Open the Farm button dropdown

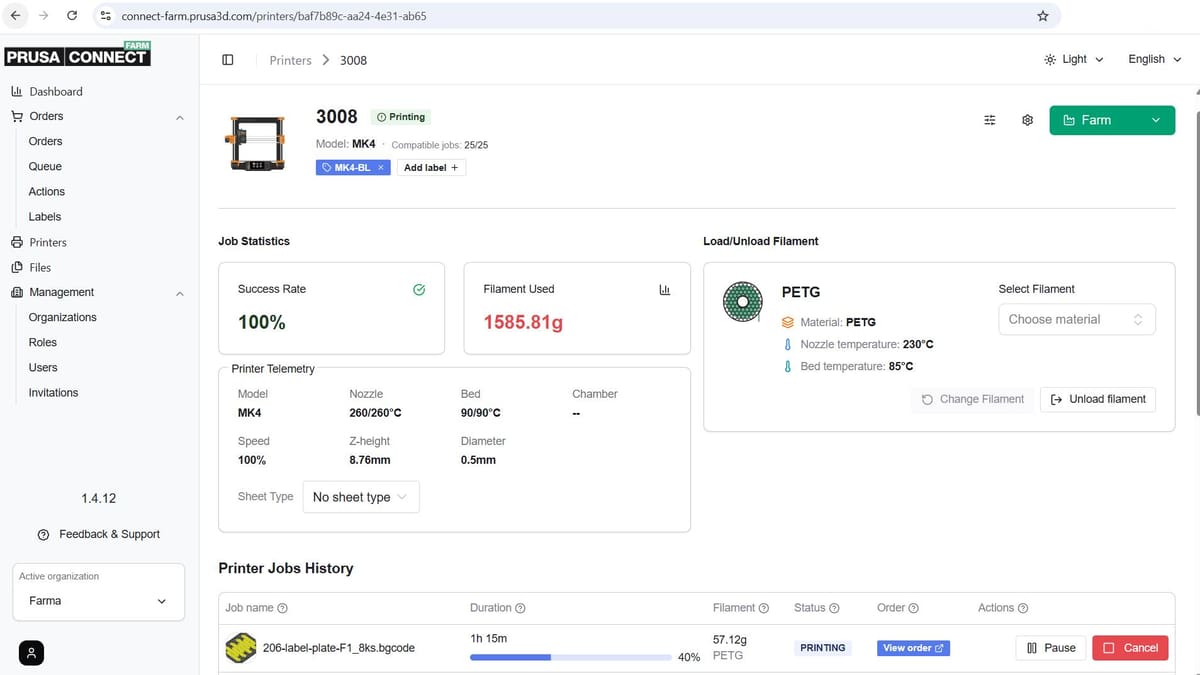(x=1157, y=120)
